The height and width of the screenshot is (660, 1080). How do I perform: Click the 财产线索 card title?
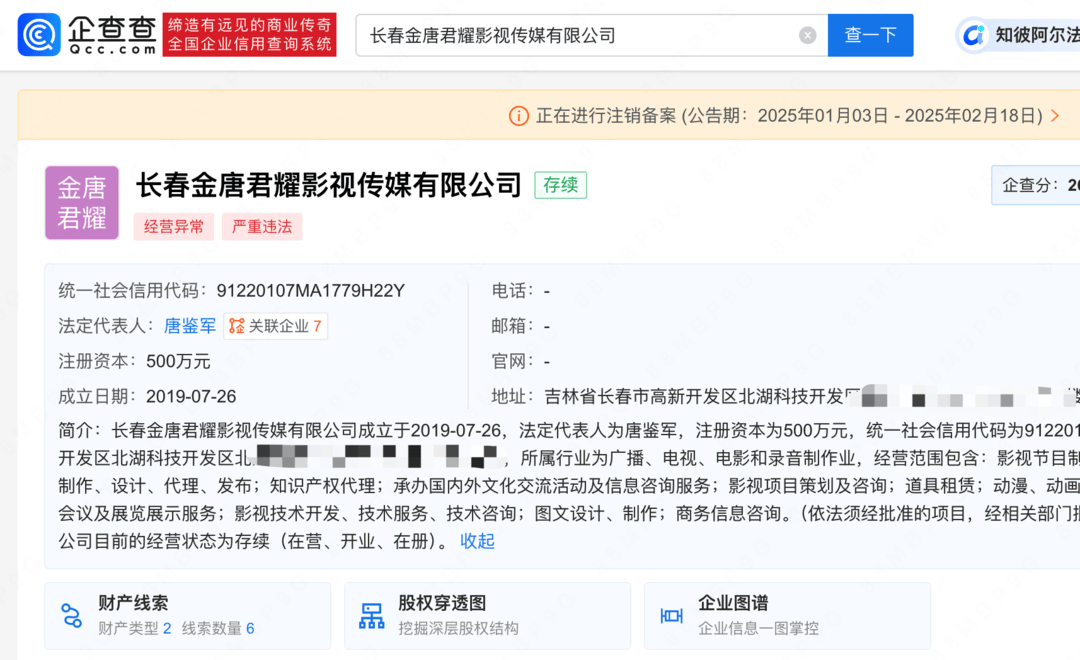[x=133, y=603]
